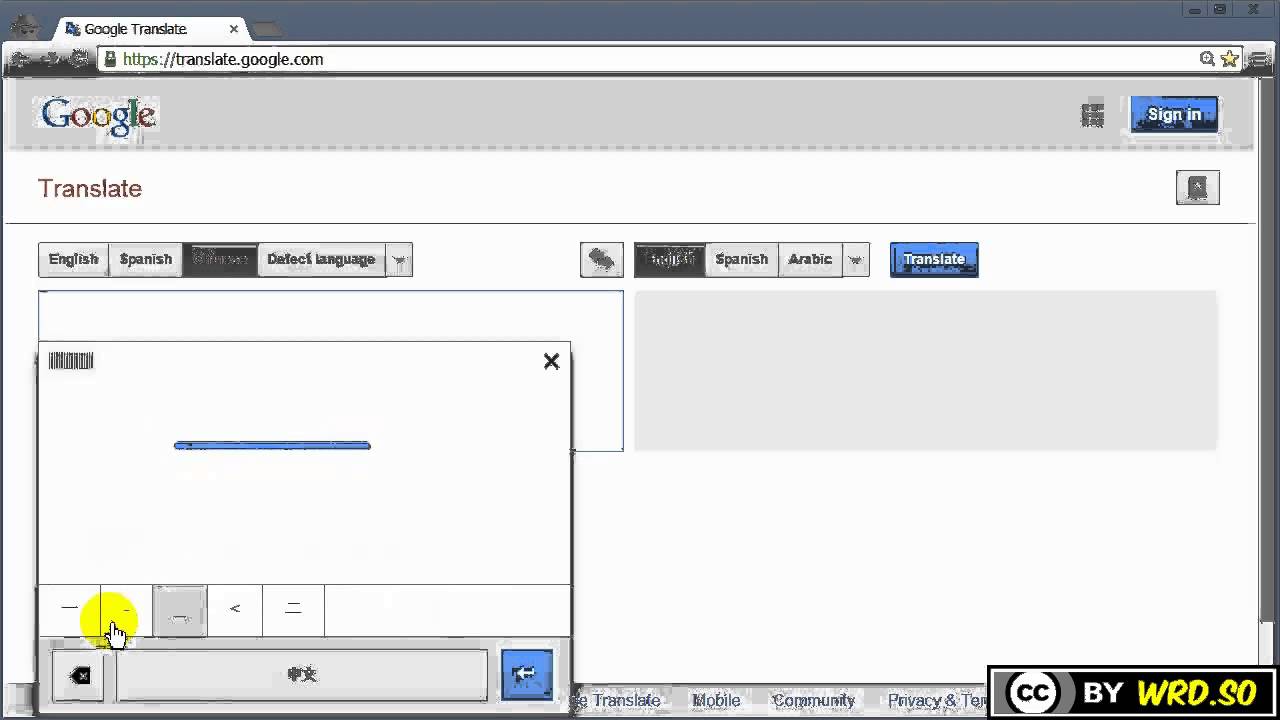Click the blue enter key in handwriting panel

point(526,675)
